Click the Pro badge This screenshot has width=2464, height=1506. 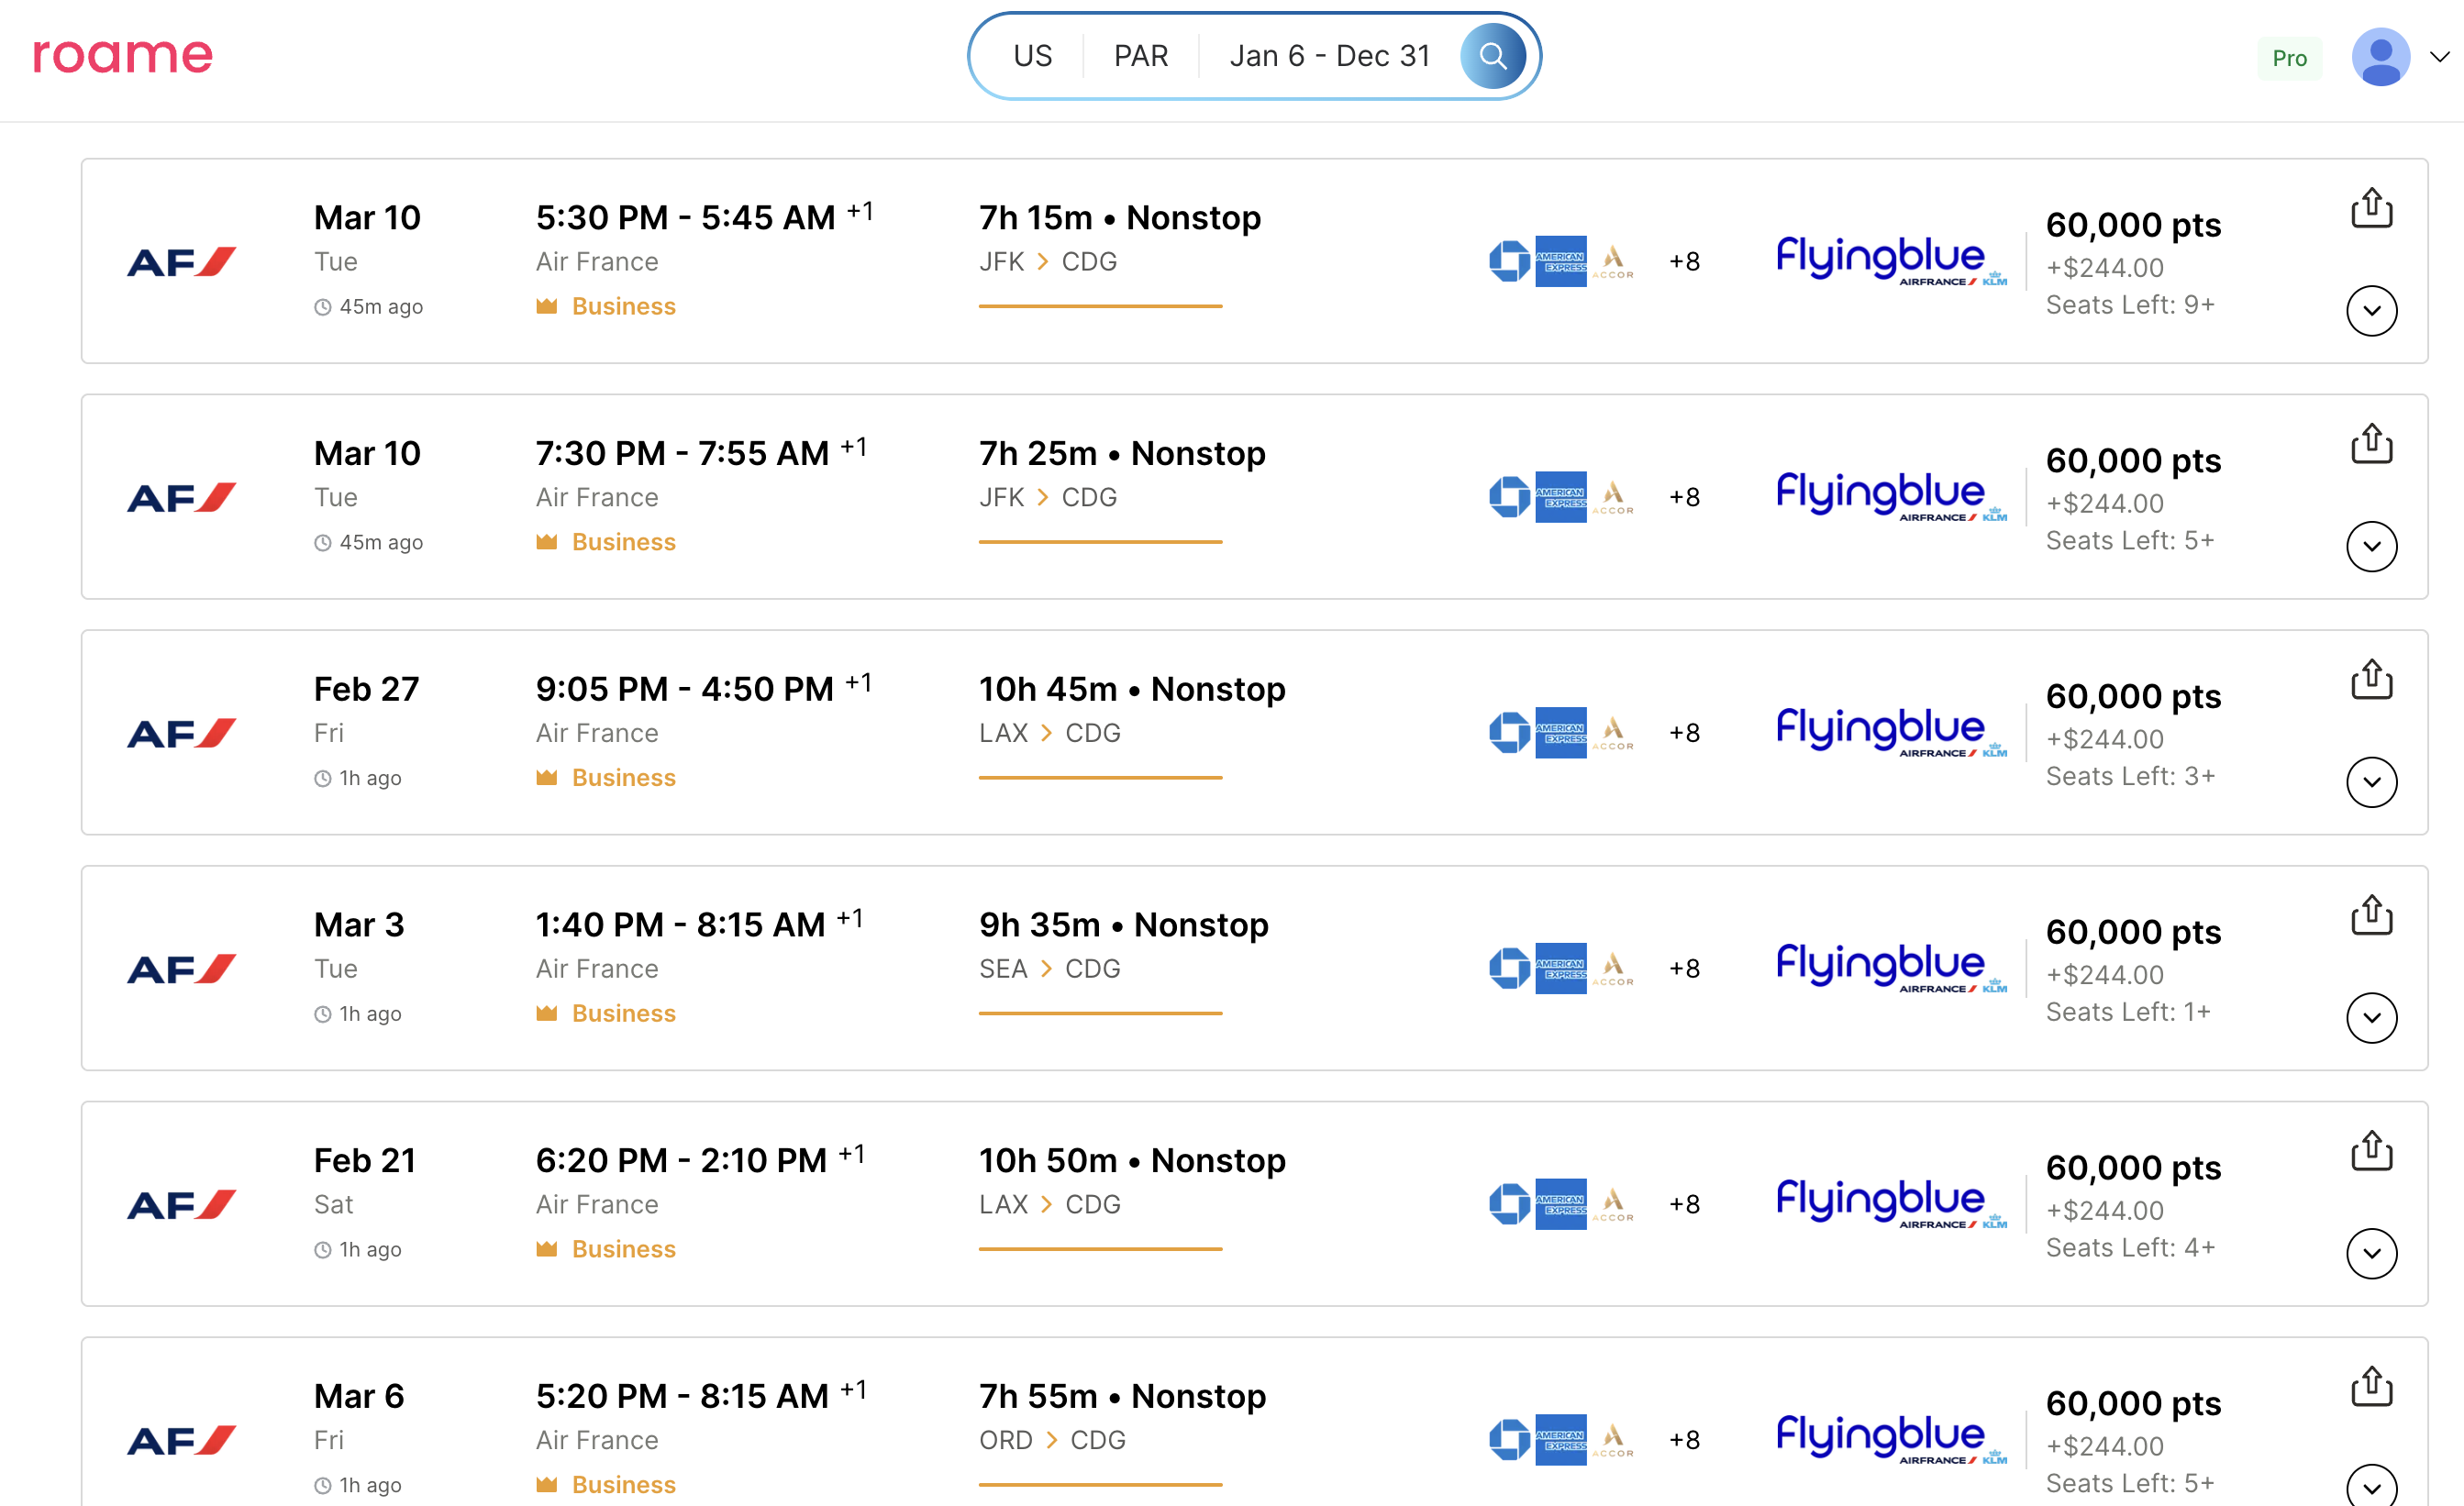click(2288, 58)
